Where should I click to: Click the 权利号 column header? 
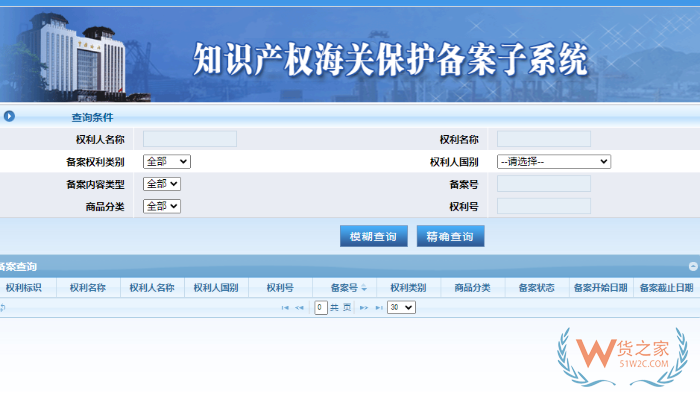[280, 288]
